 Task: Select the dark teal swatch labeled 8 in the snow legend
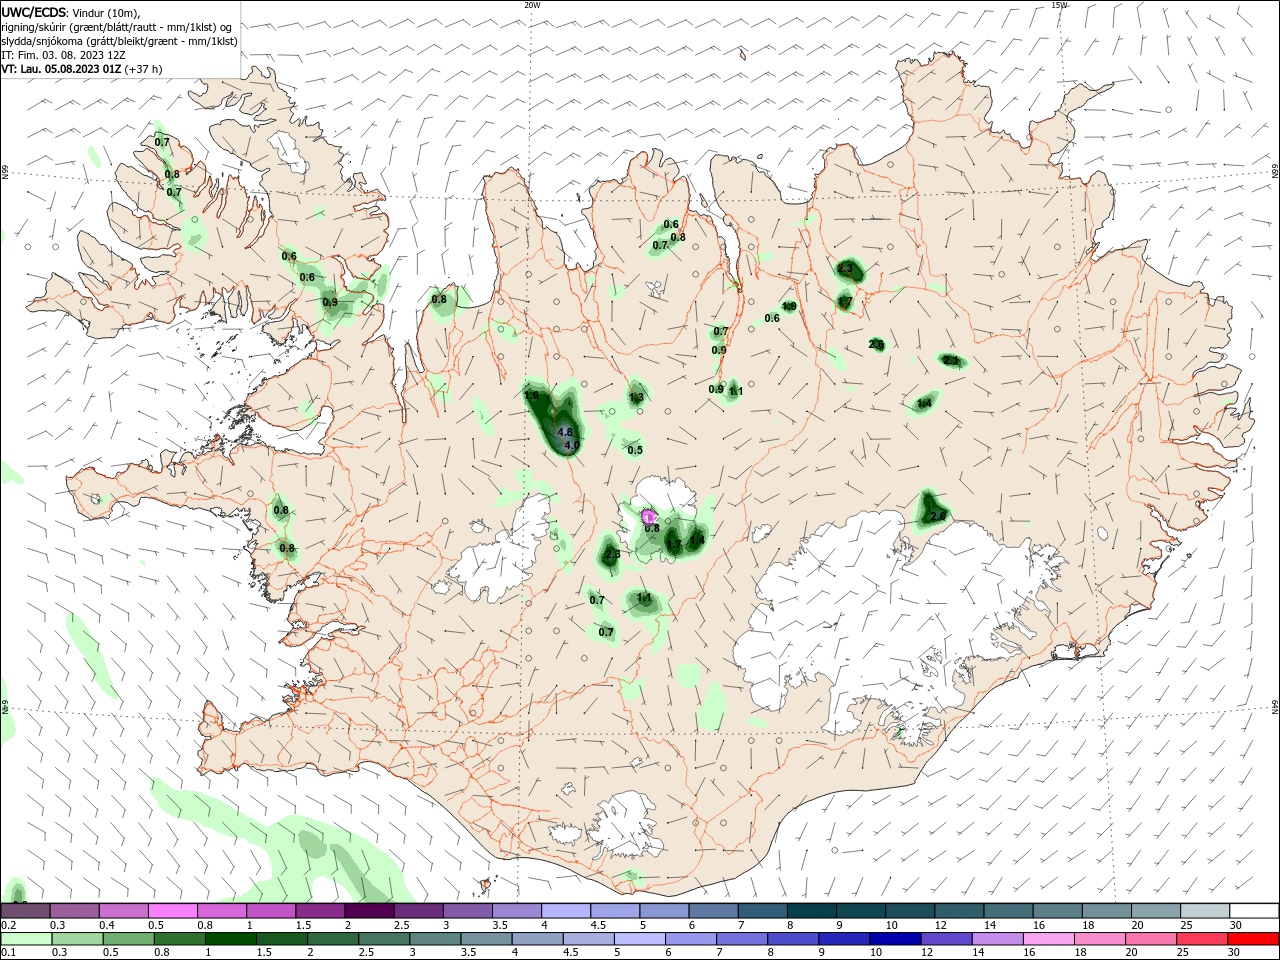[x=812, y=911]
